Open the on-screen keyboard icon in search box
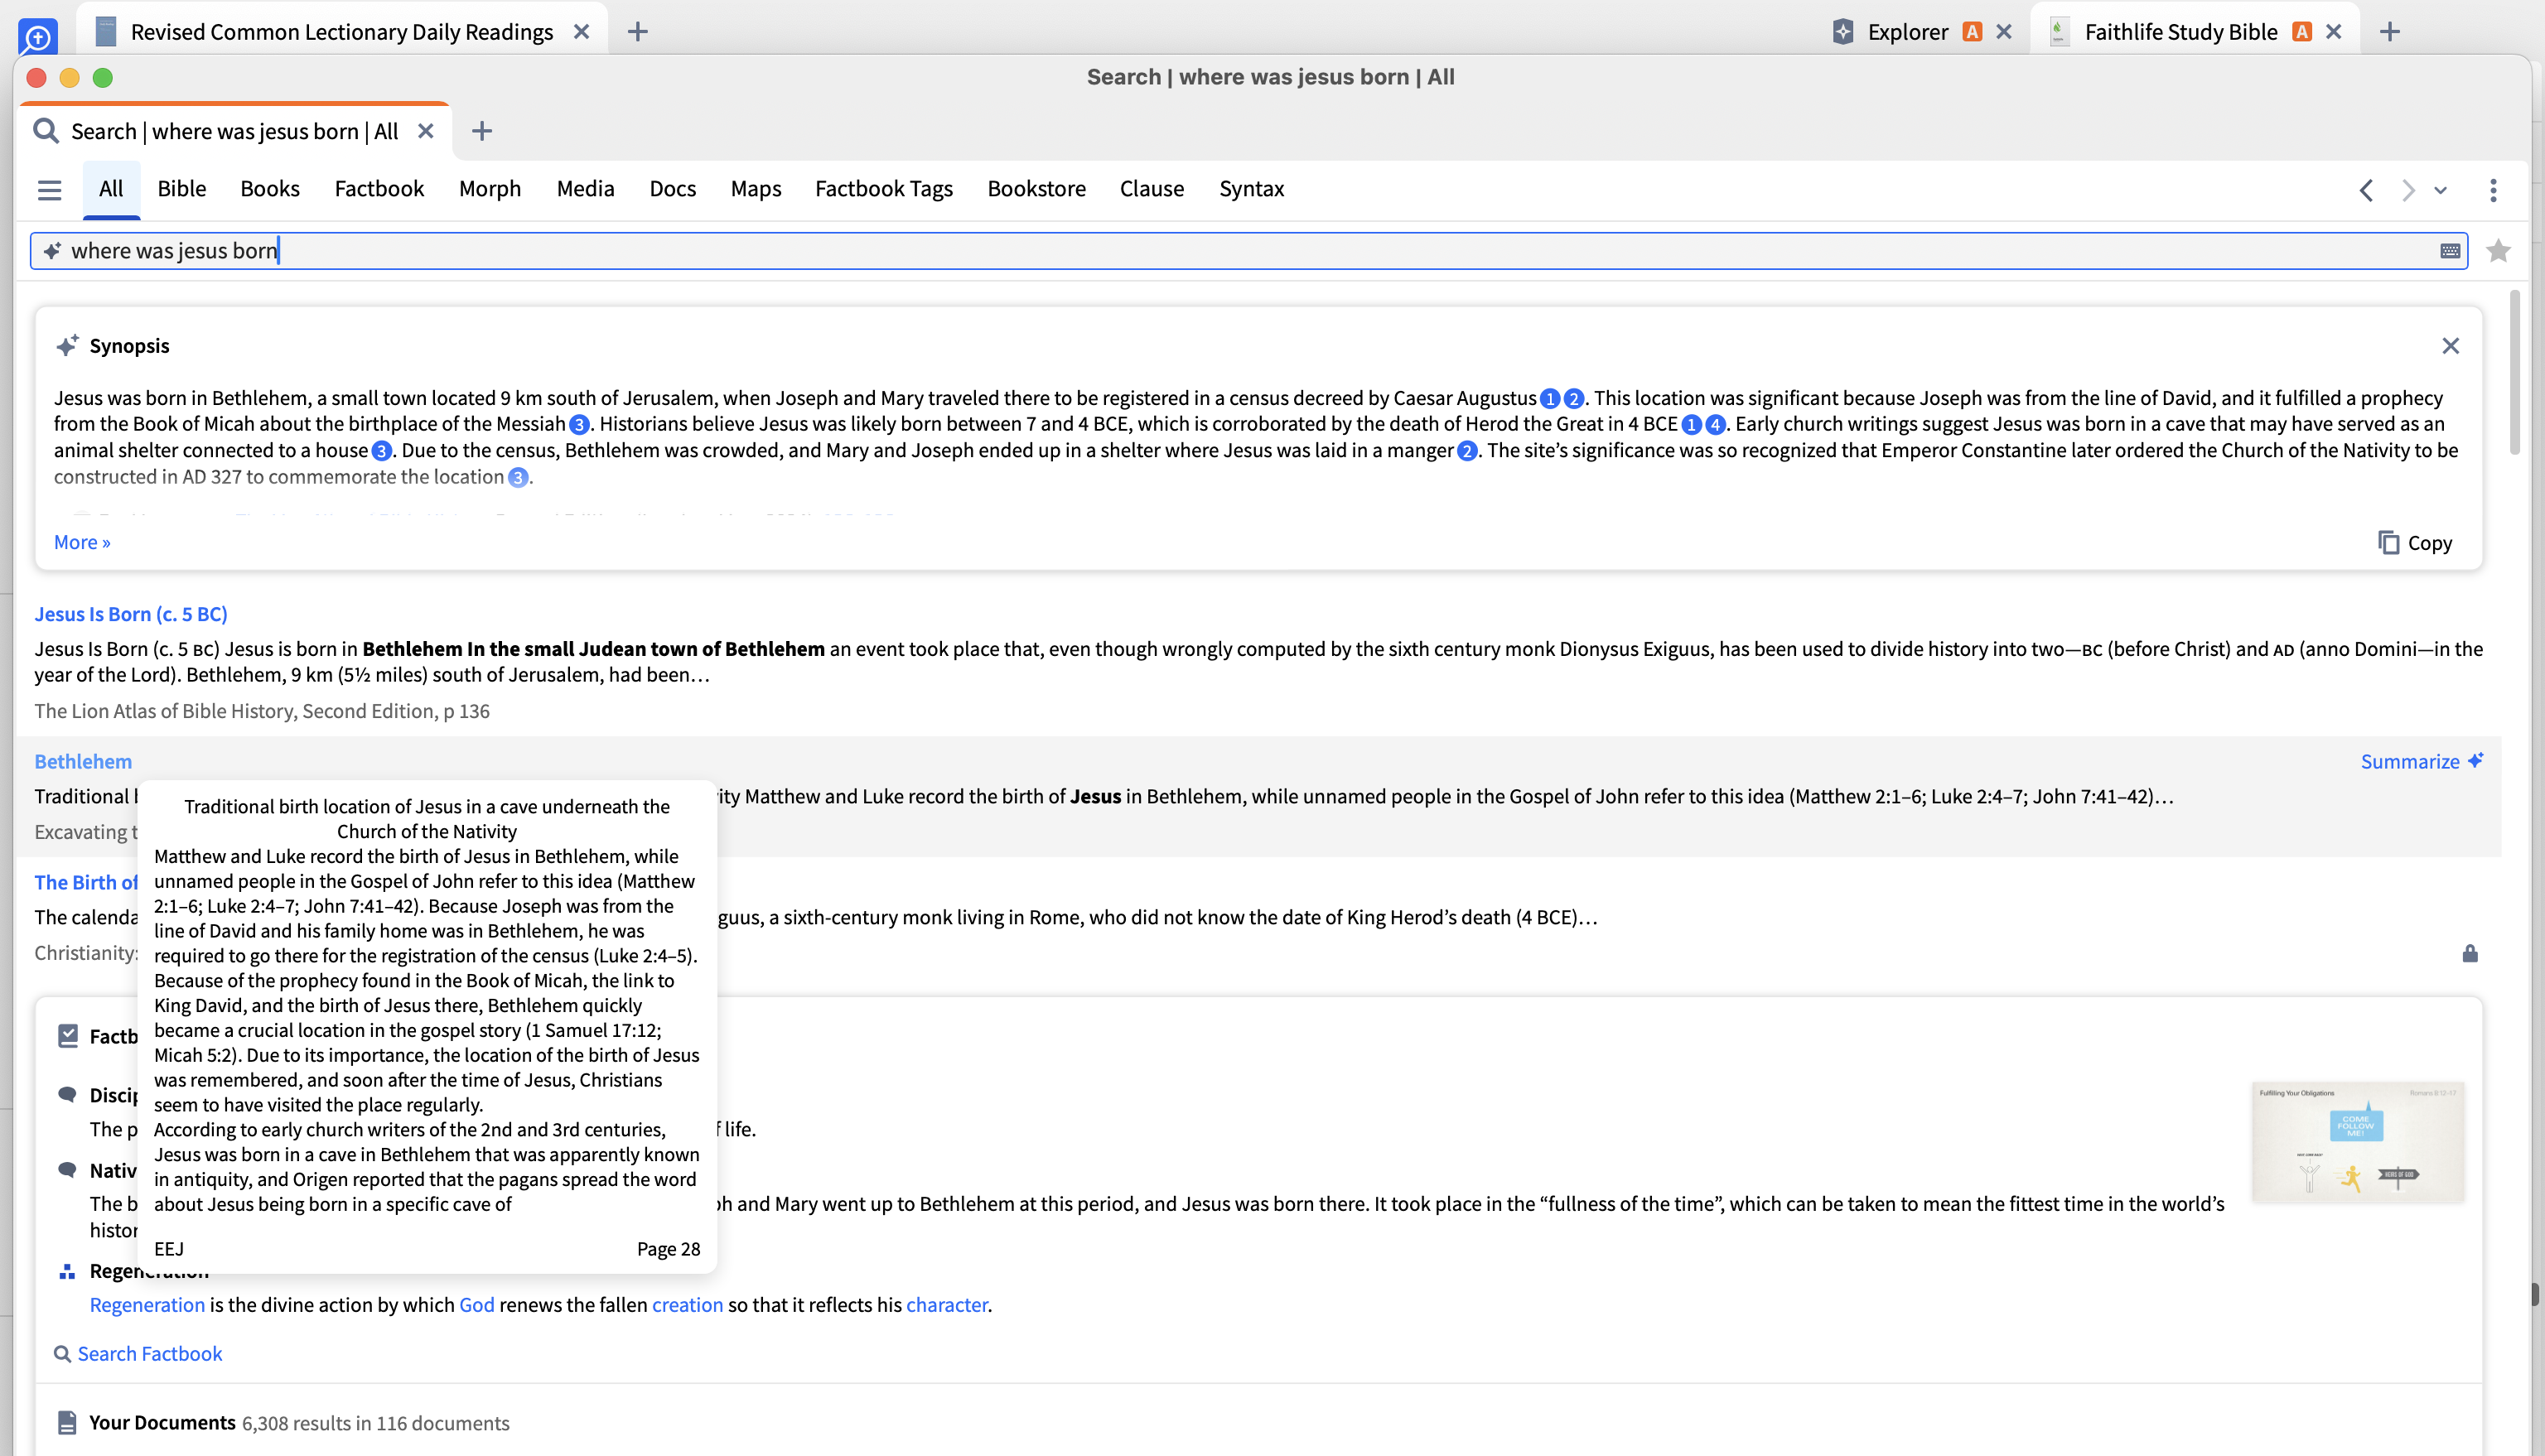Screen dimensions: 2545x1456 (x=2450, y=251)
